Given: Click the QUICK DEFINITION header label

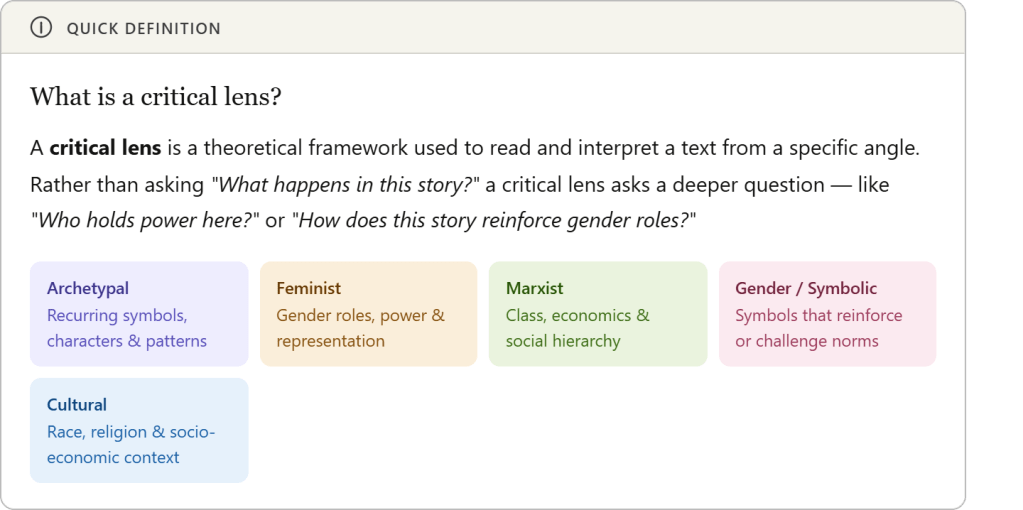Looking at the screenshot, I should (143, 28).
